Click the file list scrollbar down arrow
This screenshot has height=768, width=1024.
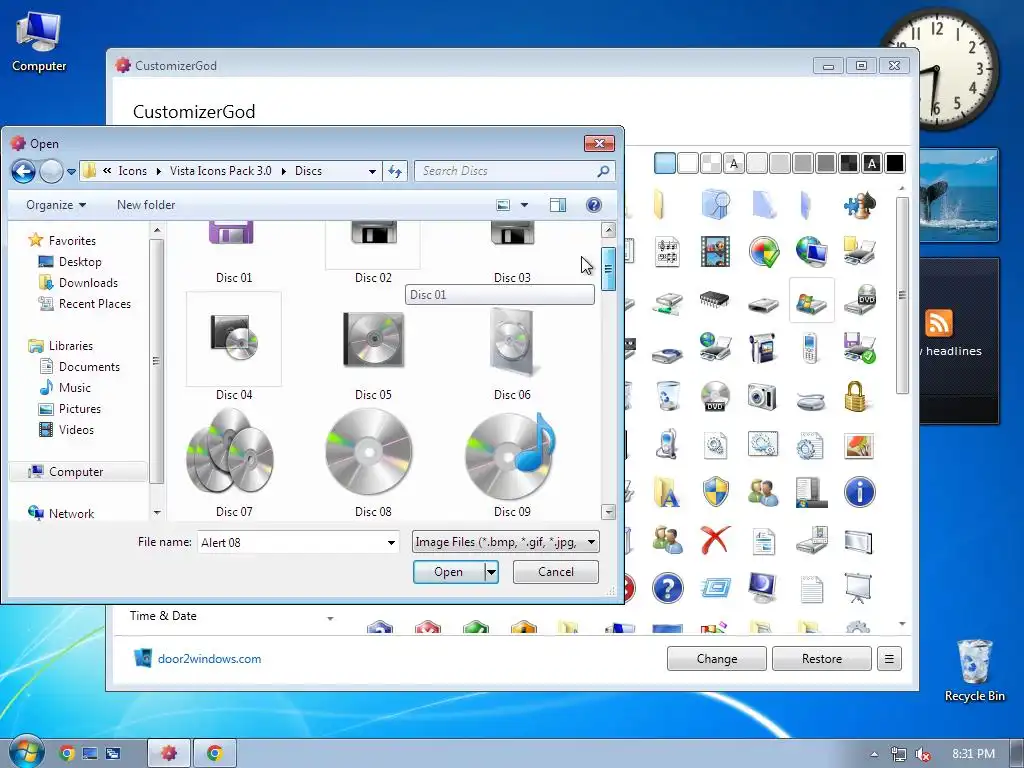click(609, 512)
